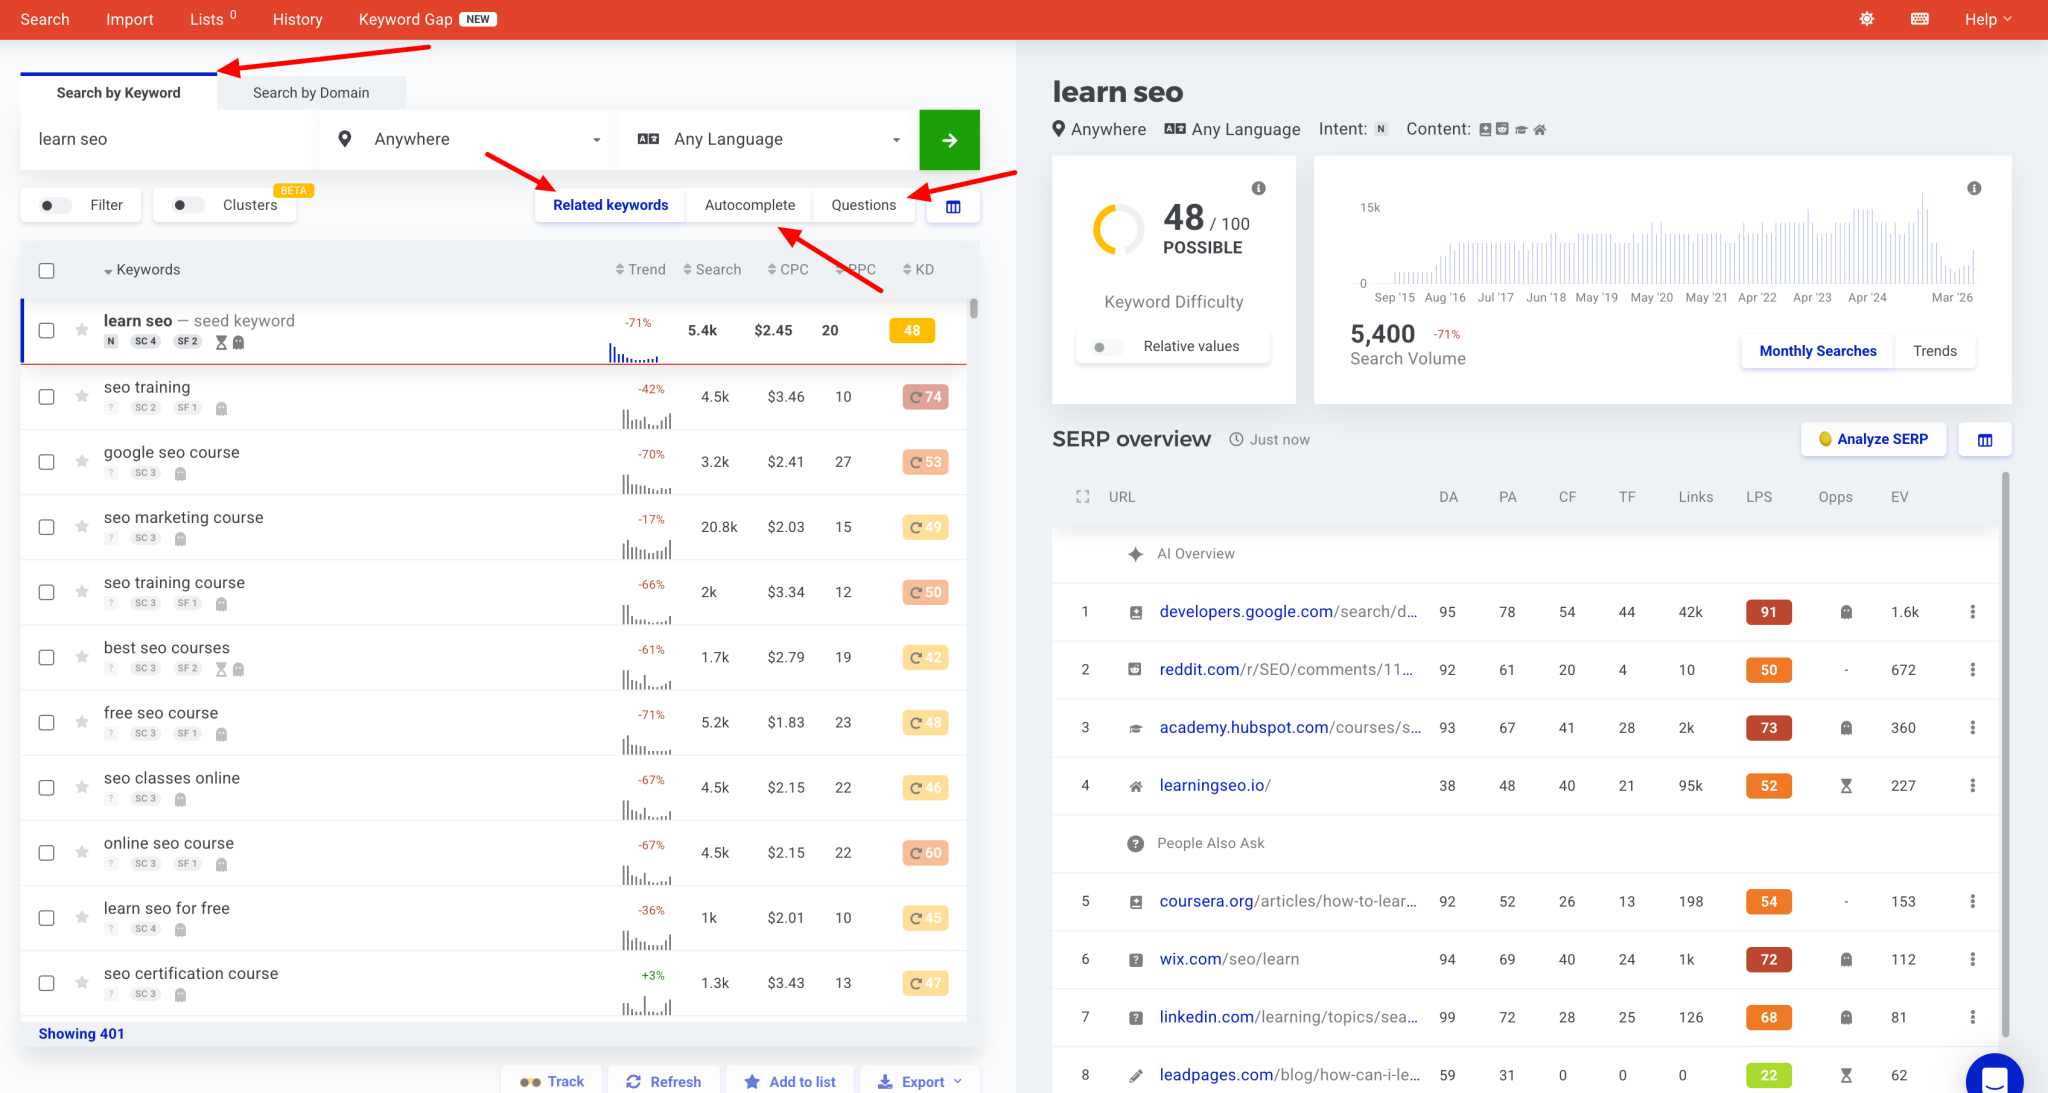Open keyword table column settings icon
This screenshot has width=2048, height=1093.
coord(953,206)
